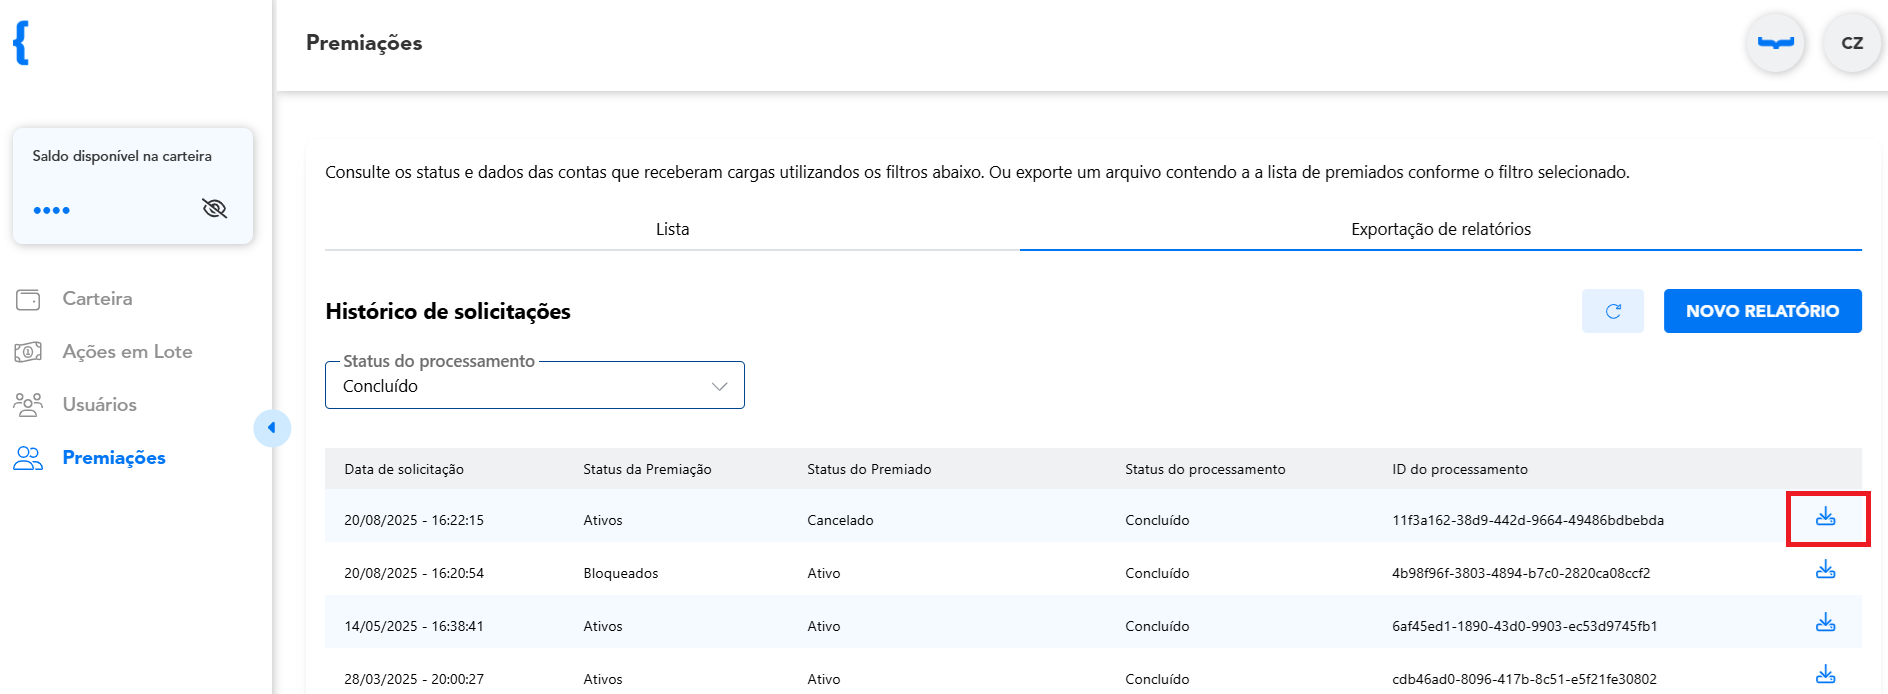The width and height of the screenshot is (1888, 694).
Task: Switch to Exportação de relatórios tab
Action: tap(1441, 229)
